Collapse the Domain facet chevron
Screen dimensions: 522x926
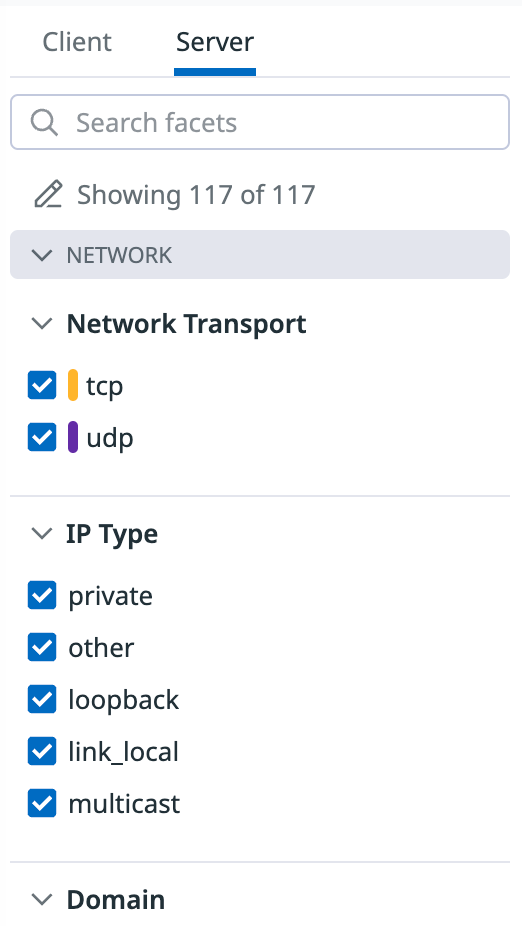coord(42,899)
